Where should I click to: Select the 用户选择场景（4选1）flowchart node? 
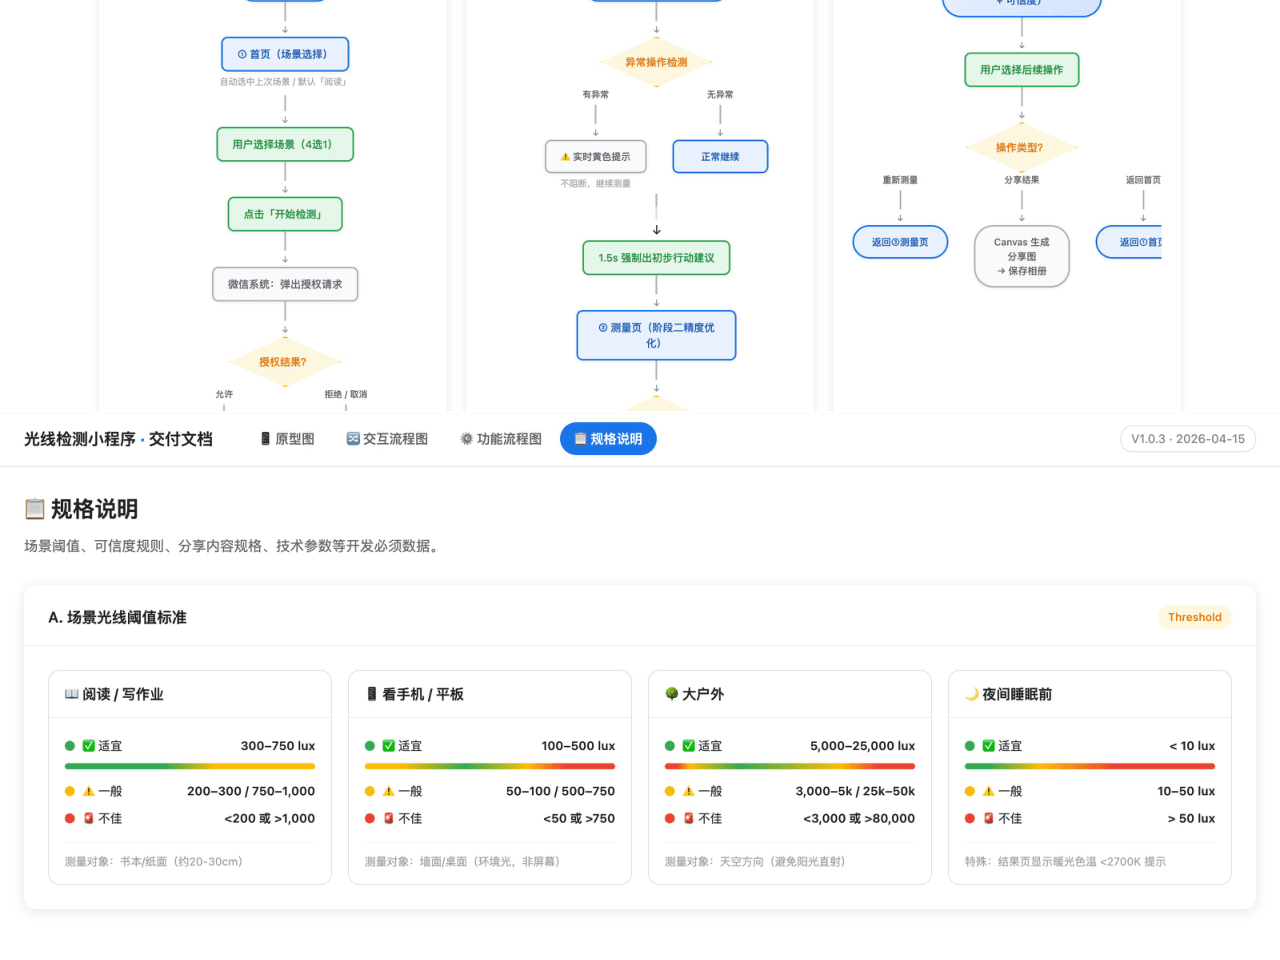coord(285,144)
